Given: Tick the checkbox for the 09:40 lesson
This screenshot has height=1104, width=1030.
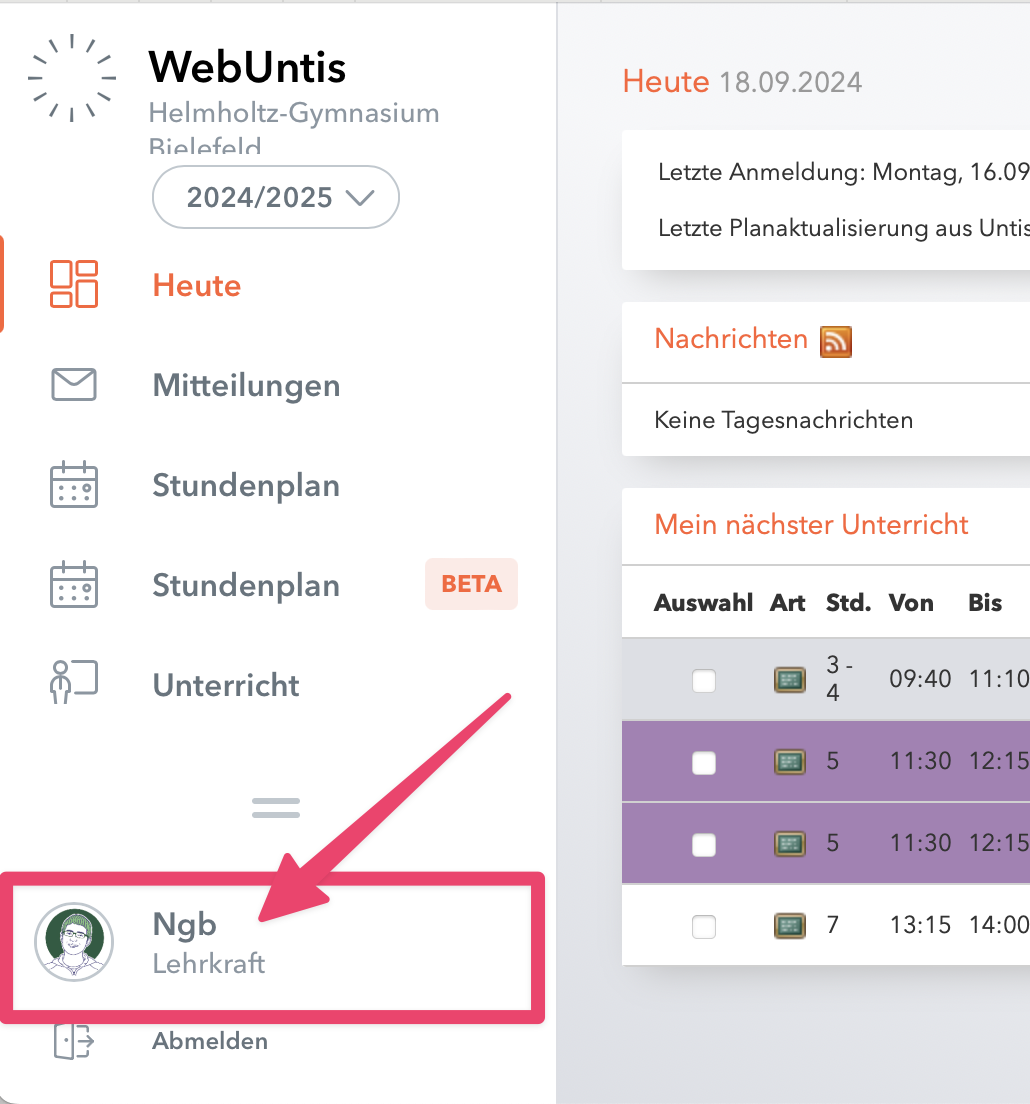Looking at the screenshot, I should point(703,678).
